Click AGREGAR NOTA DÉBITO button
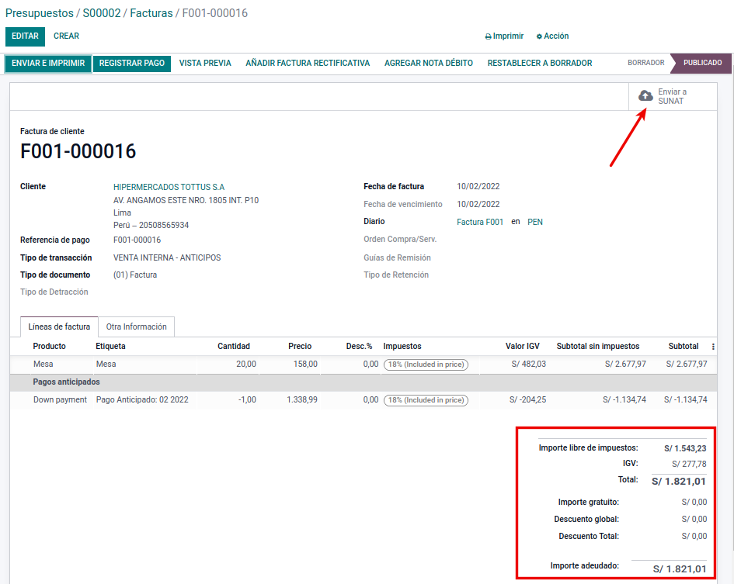The image size is (734, 584). tap(428, 63)
